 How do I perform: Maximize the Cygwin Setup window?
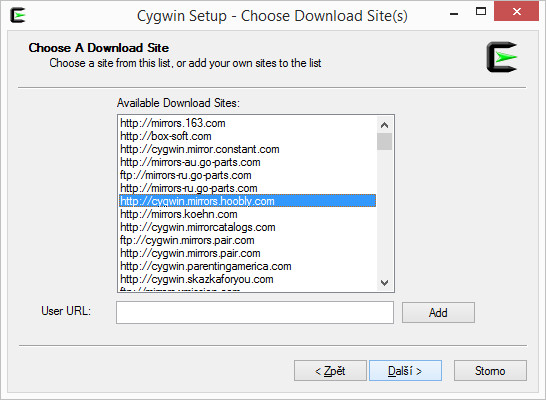[481, 12]
